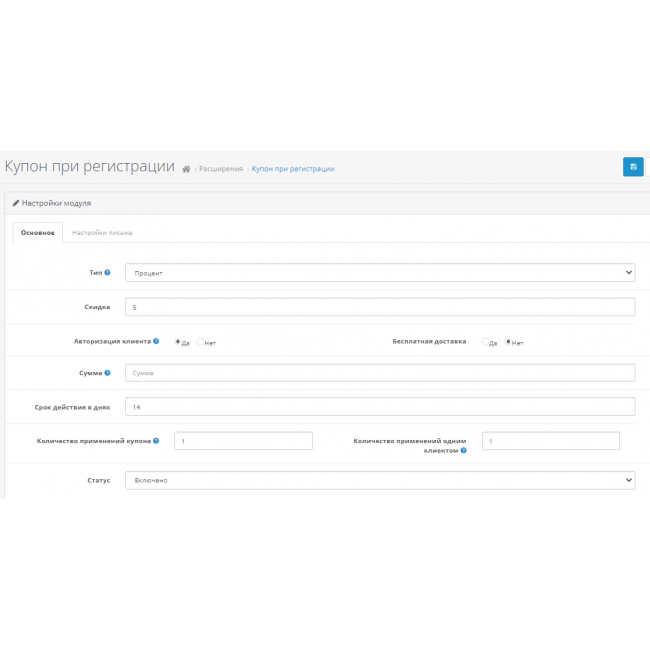
Task: Switch to the Настройки письма tab
Action: point(102,232)
